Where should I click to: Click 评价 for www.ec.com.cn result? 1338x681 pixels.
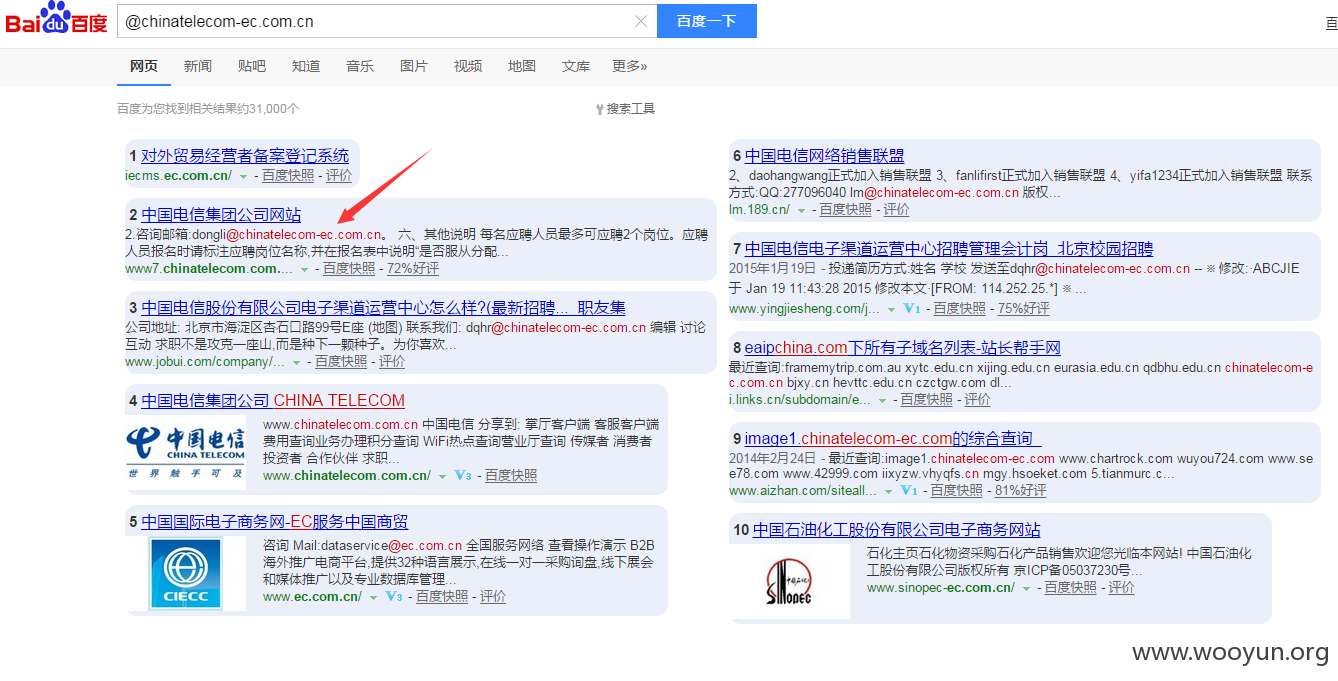(493, 596)
